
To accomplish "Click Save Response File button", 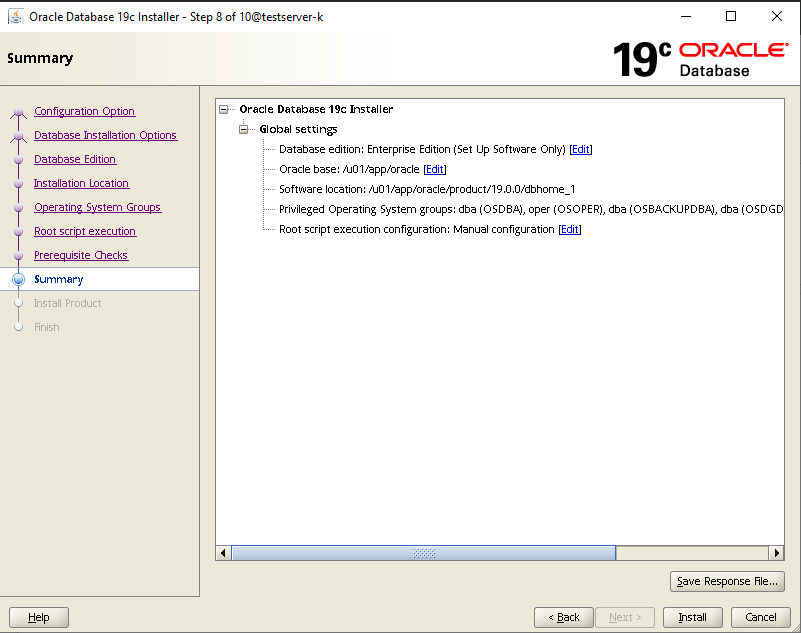I will point(727,581).
